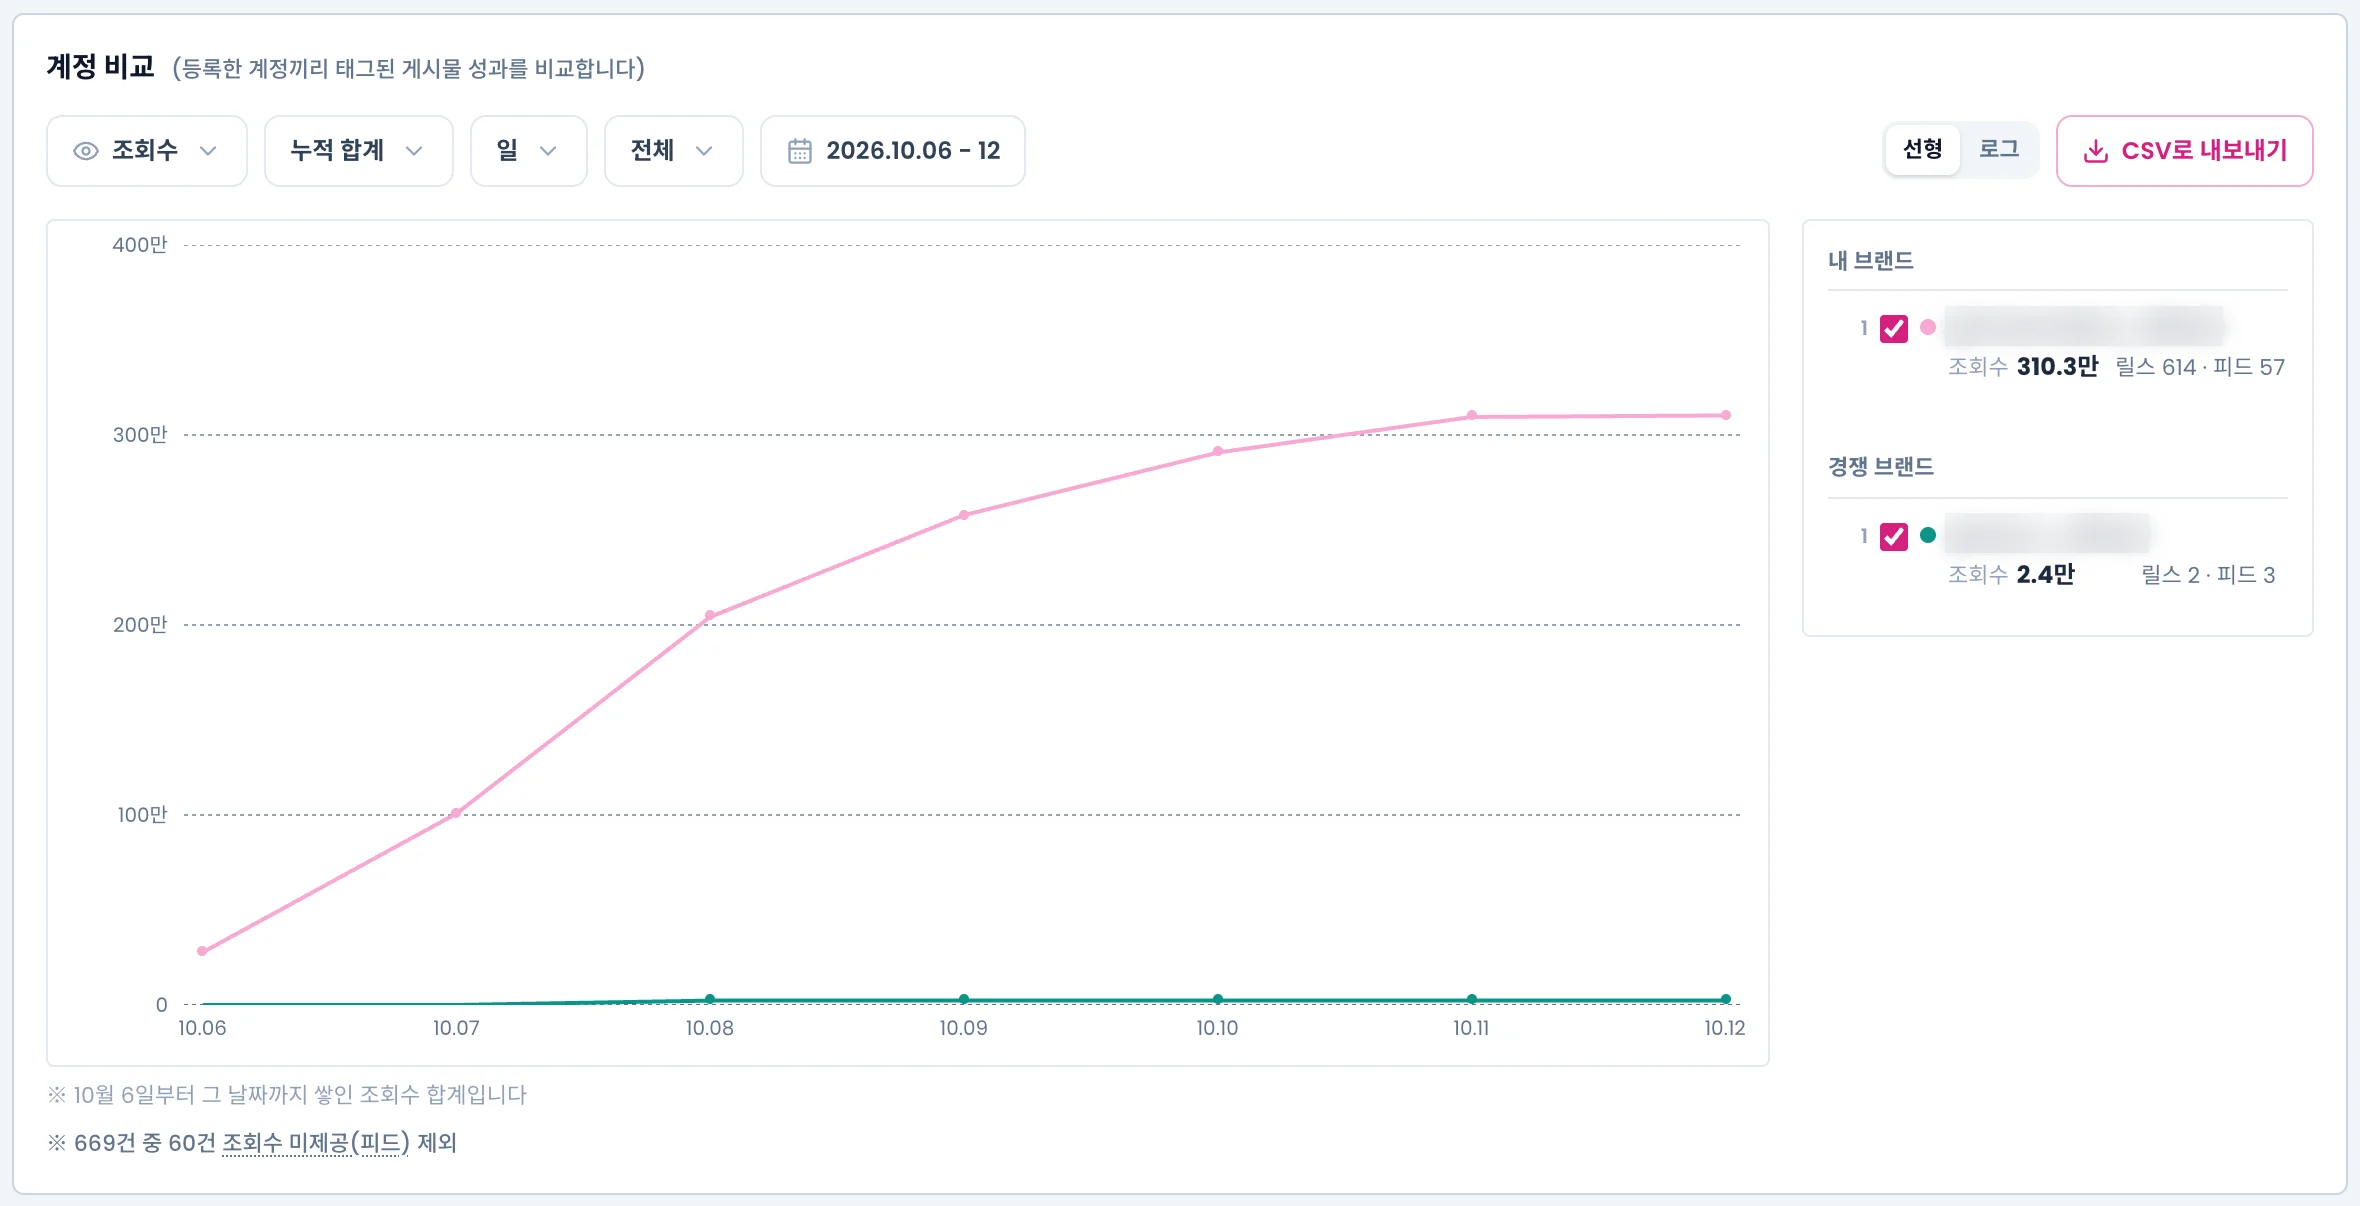Click the 릴스 614 · 피드 57 text
The height and width of the screenshot is (1206, 2360).
coord(2200,367)
